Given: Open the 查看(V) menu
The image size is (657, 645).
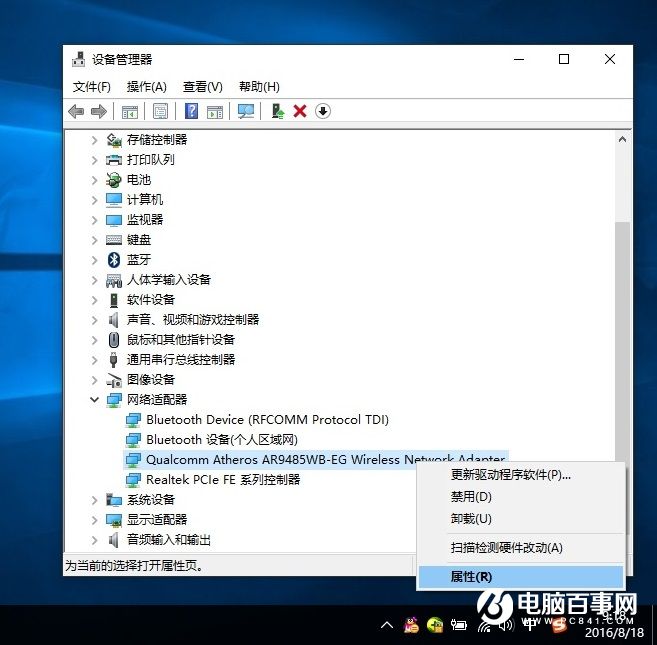Looking at the screenshot, I should tap(203, 87).
